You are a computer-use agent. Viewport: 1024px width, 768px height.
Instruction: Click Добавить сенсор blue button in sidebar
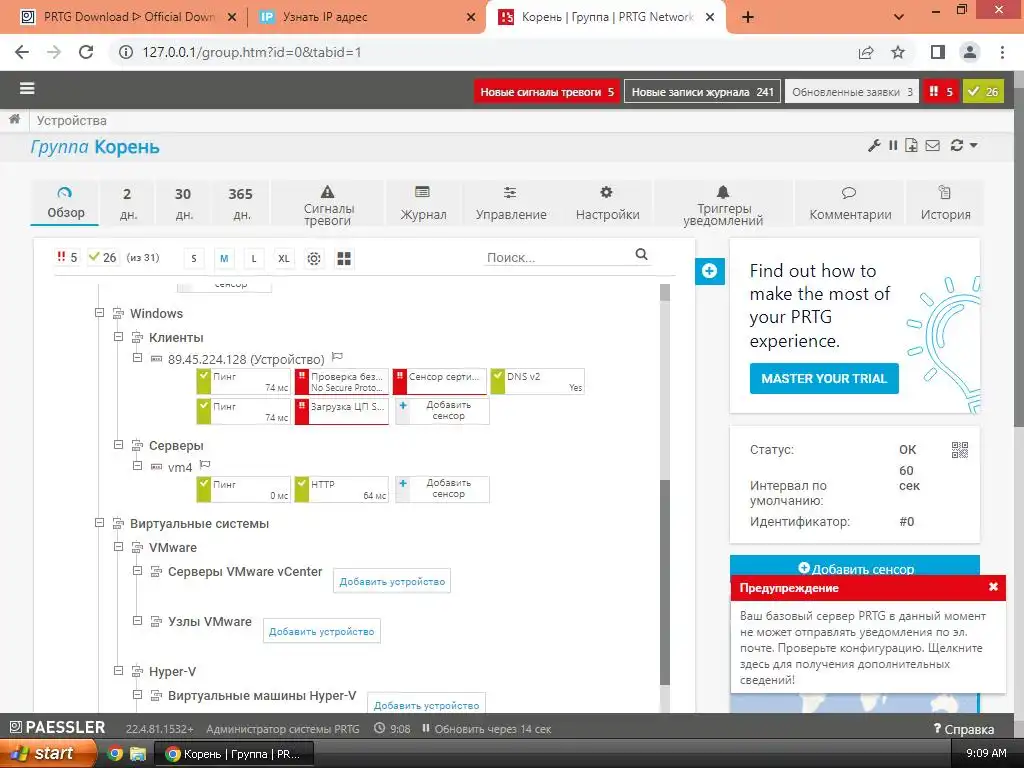855,567
